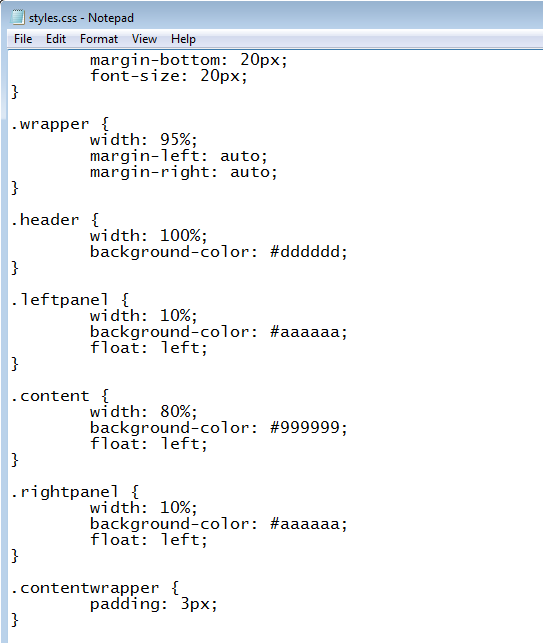This screenshot has width=543, height=643.
Task: Open the Edit menu
Action: point(56,39)
